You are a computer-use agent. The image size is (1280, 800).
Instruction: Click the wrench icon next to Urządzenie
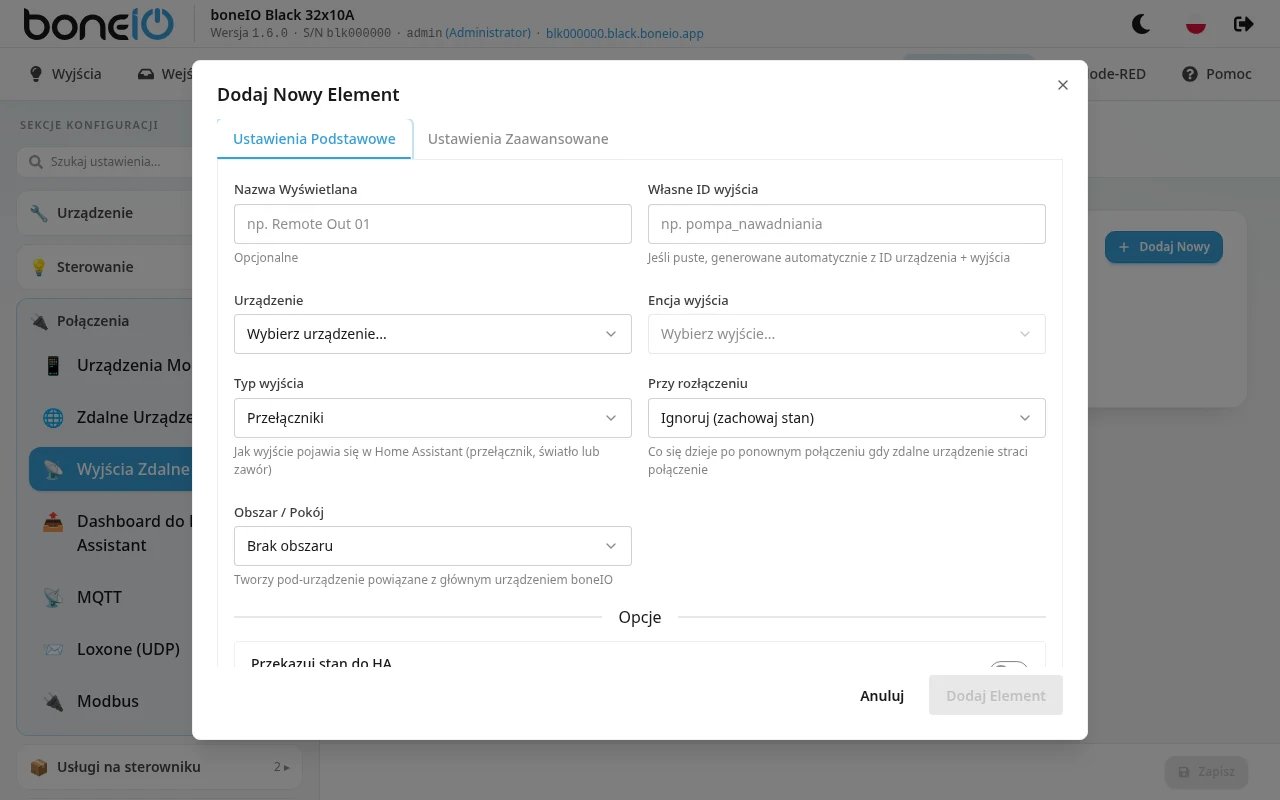click(x=39, y=213)
